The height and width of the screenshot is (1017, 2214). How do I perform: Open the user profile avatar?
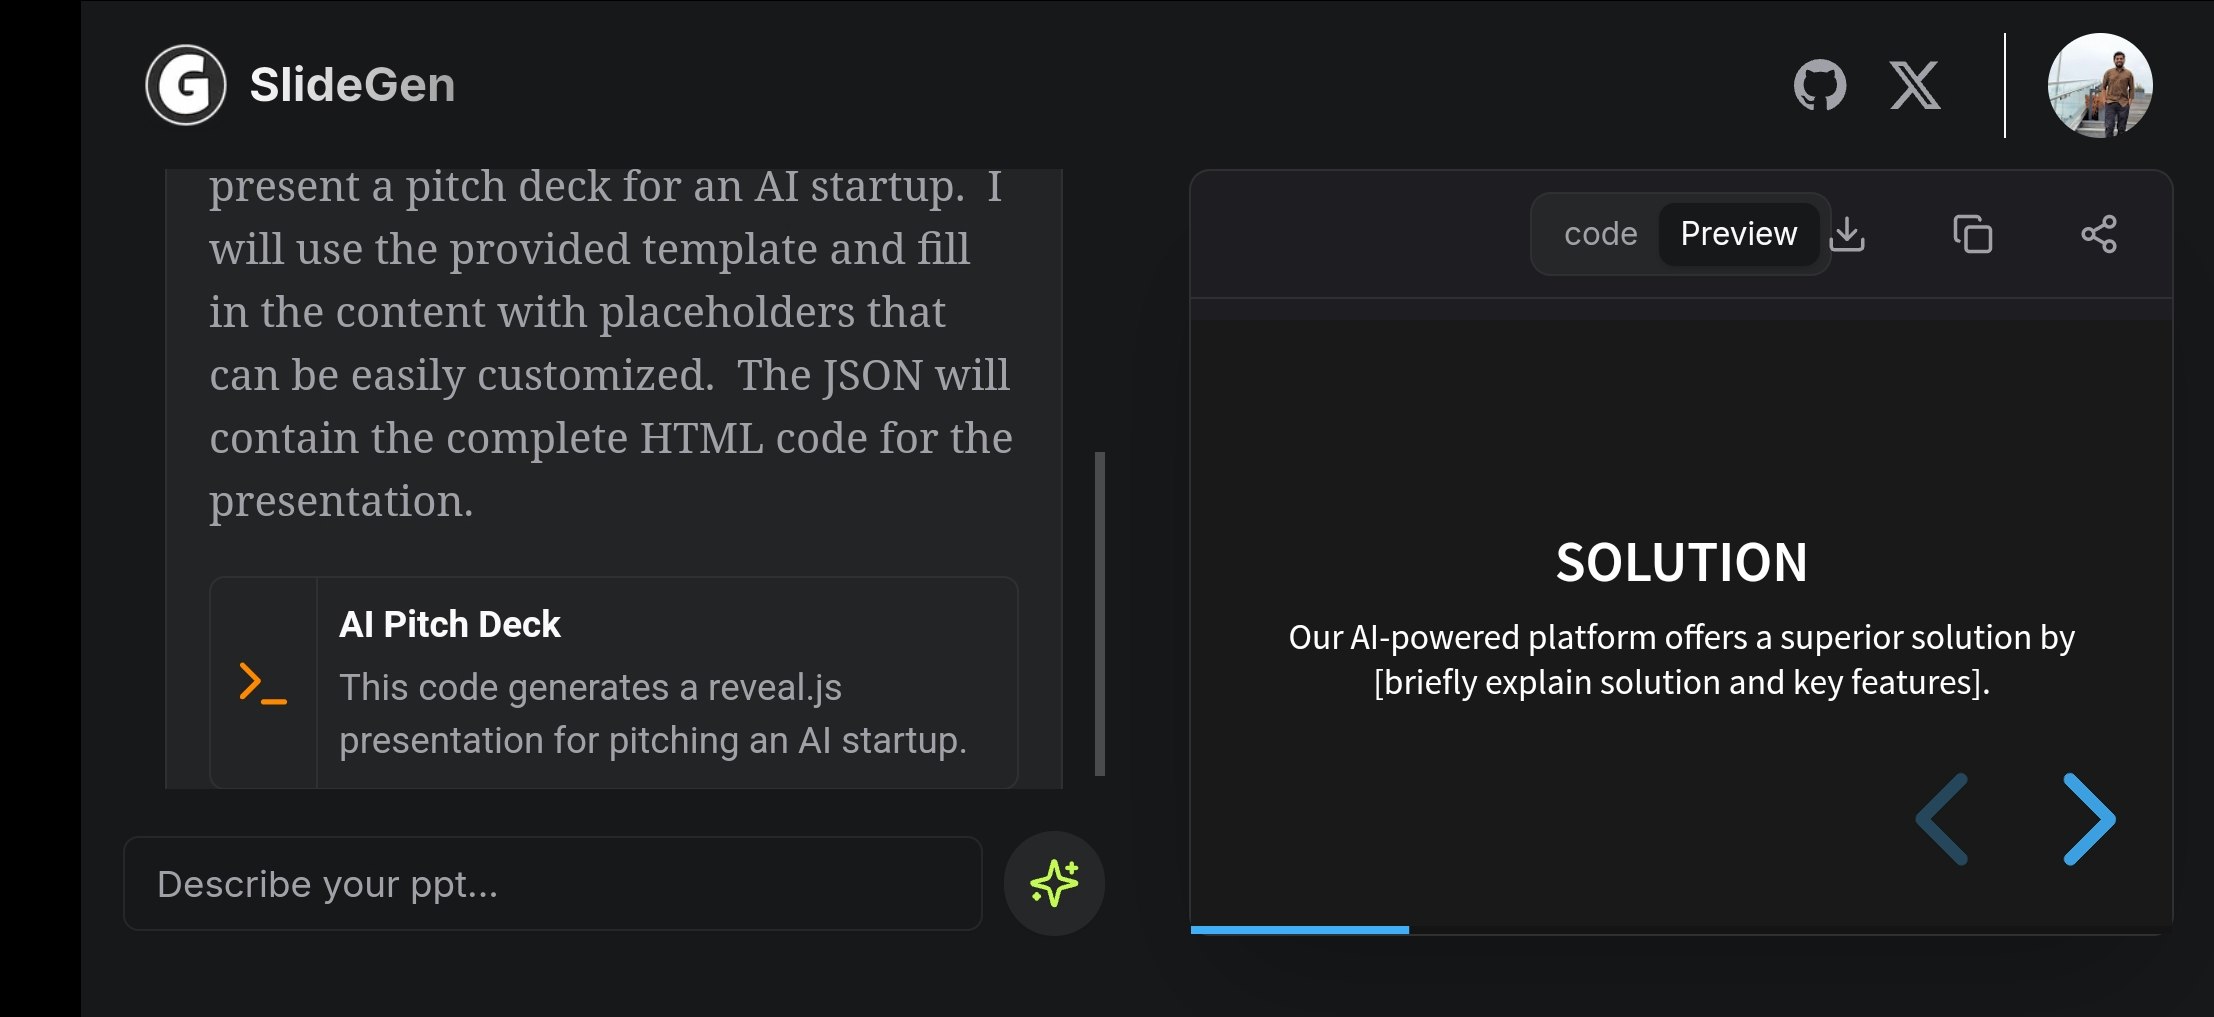[x=2100, y=85]
